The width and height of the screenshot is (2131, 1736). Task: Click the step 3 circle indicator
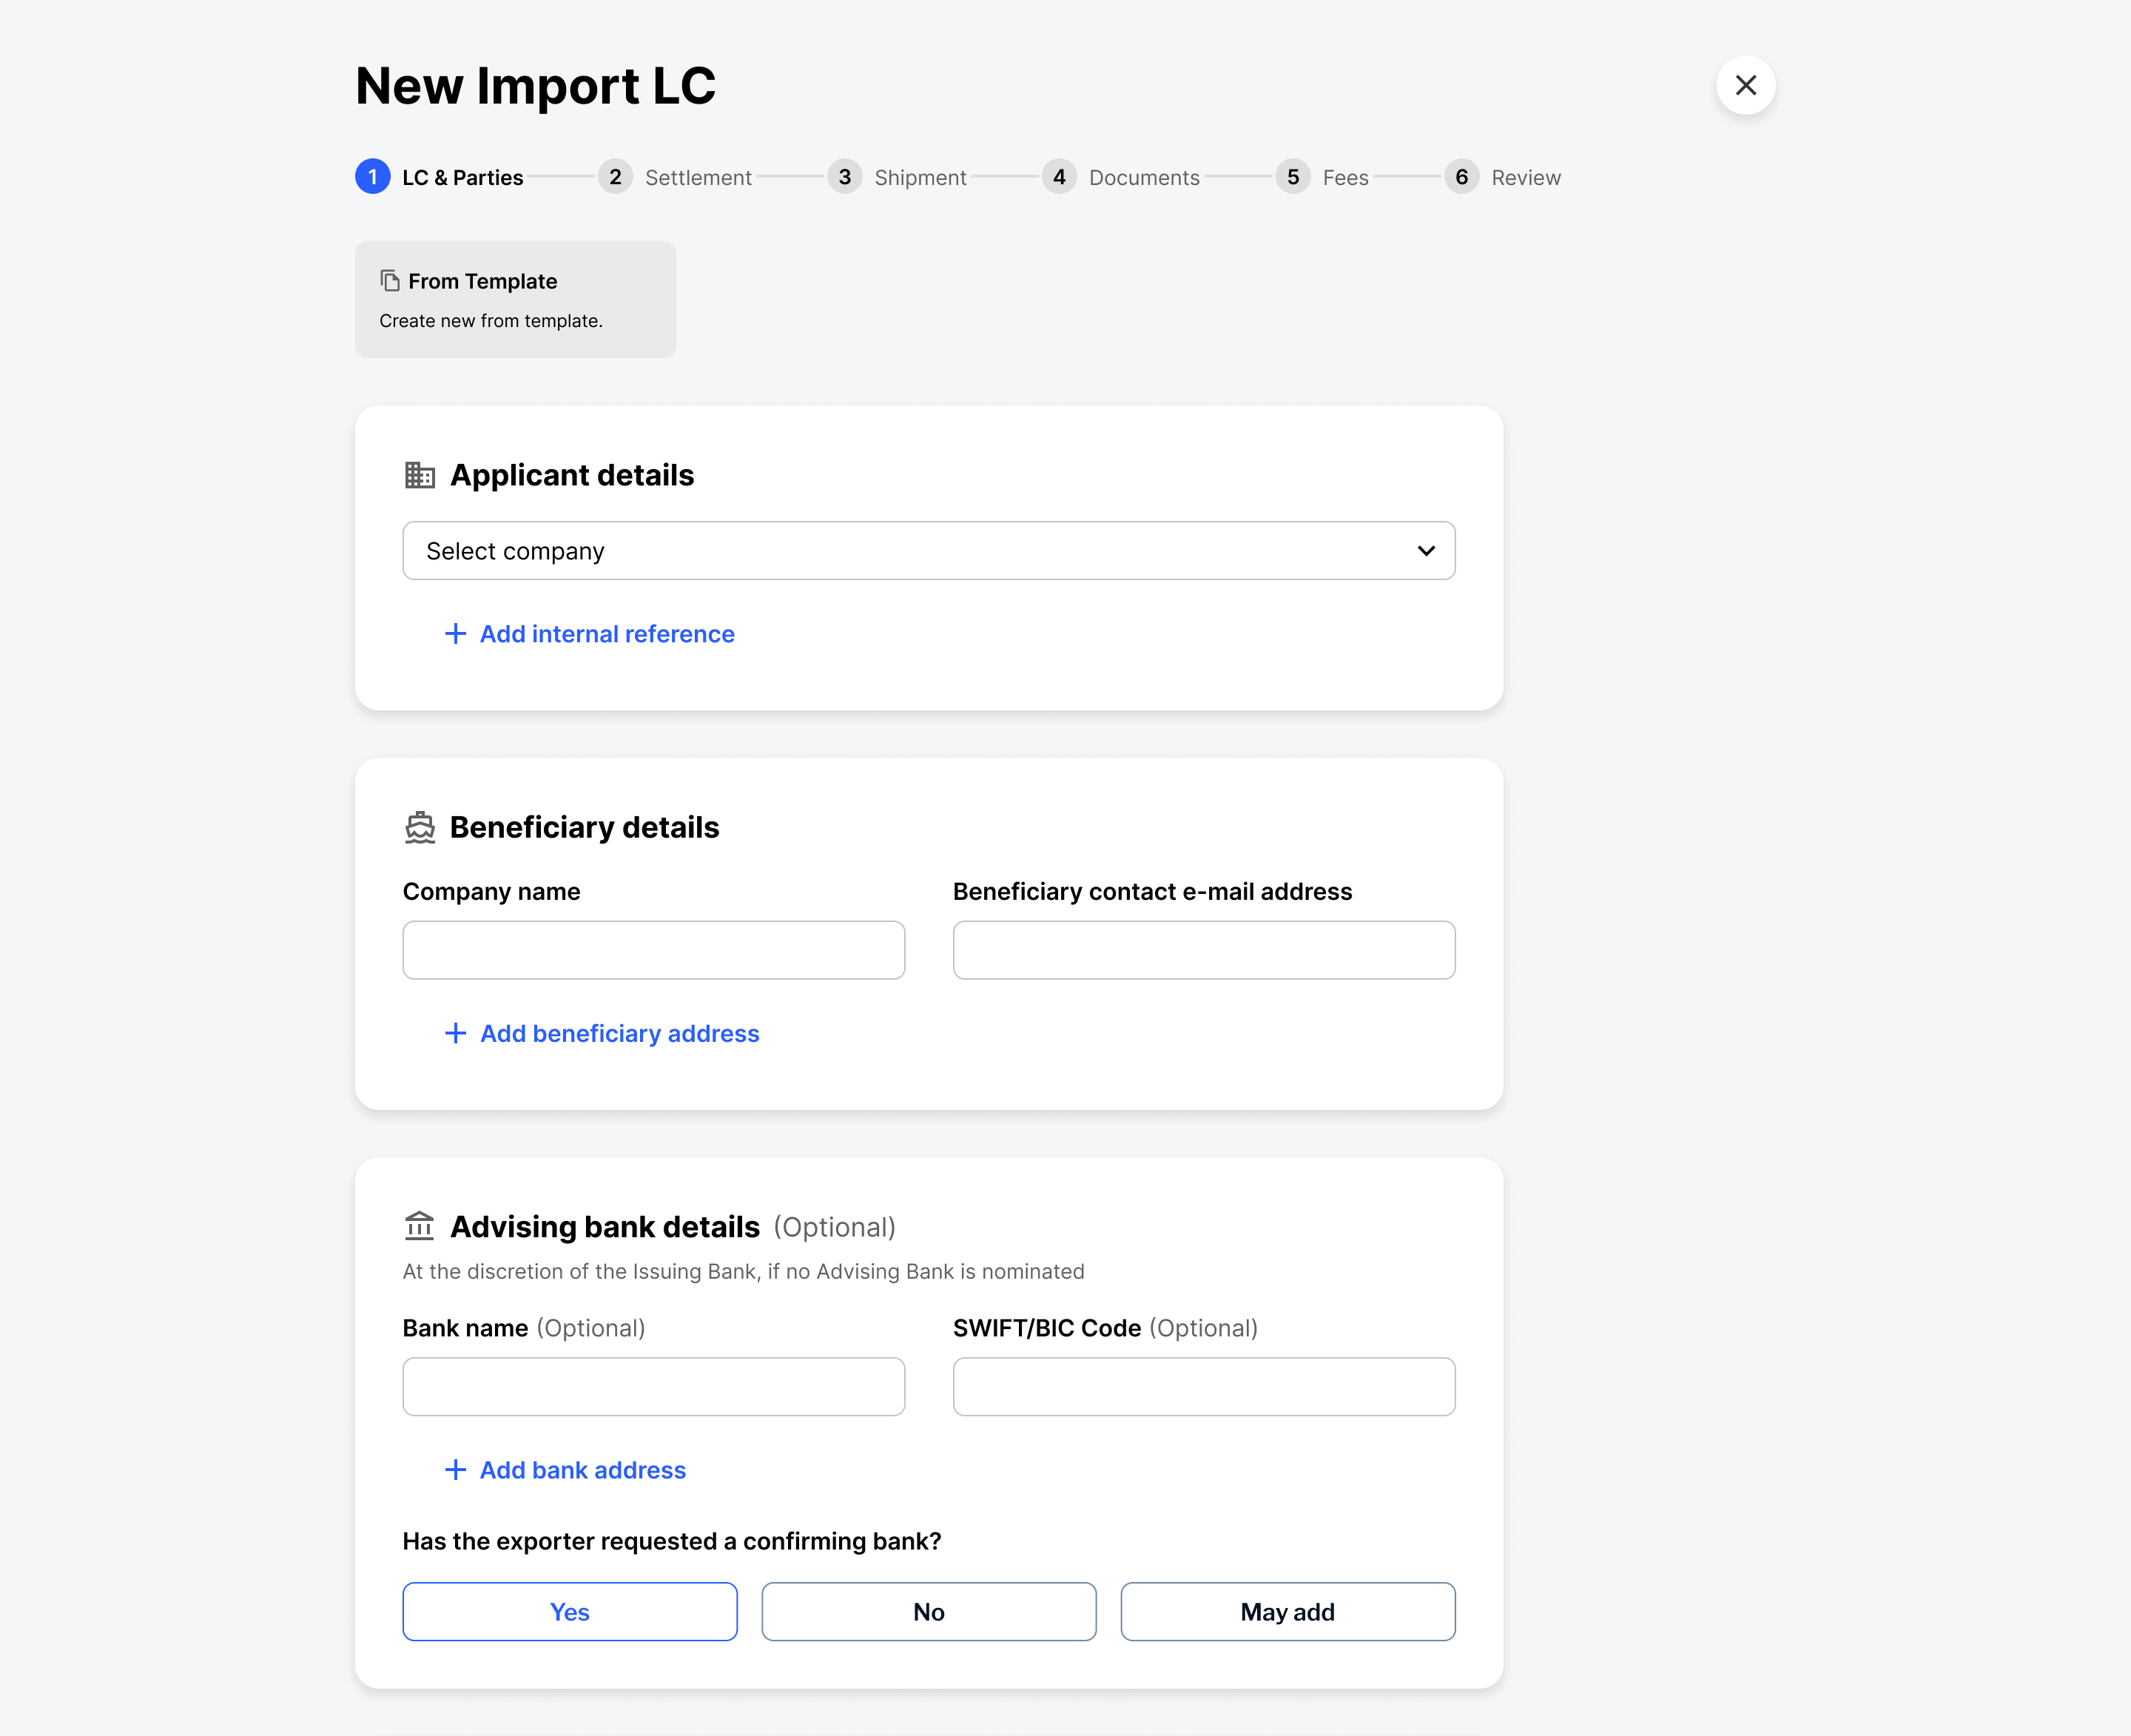point(845,177)
